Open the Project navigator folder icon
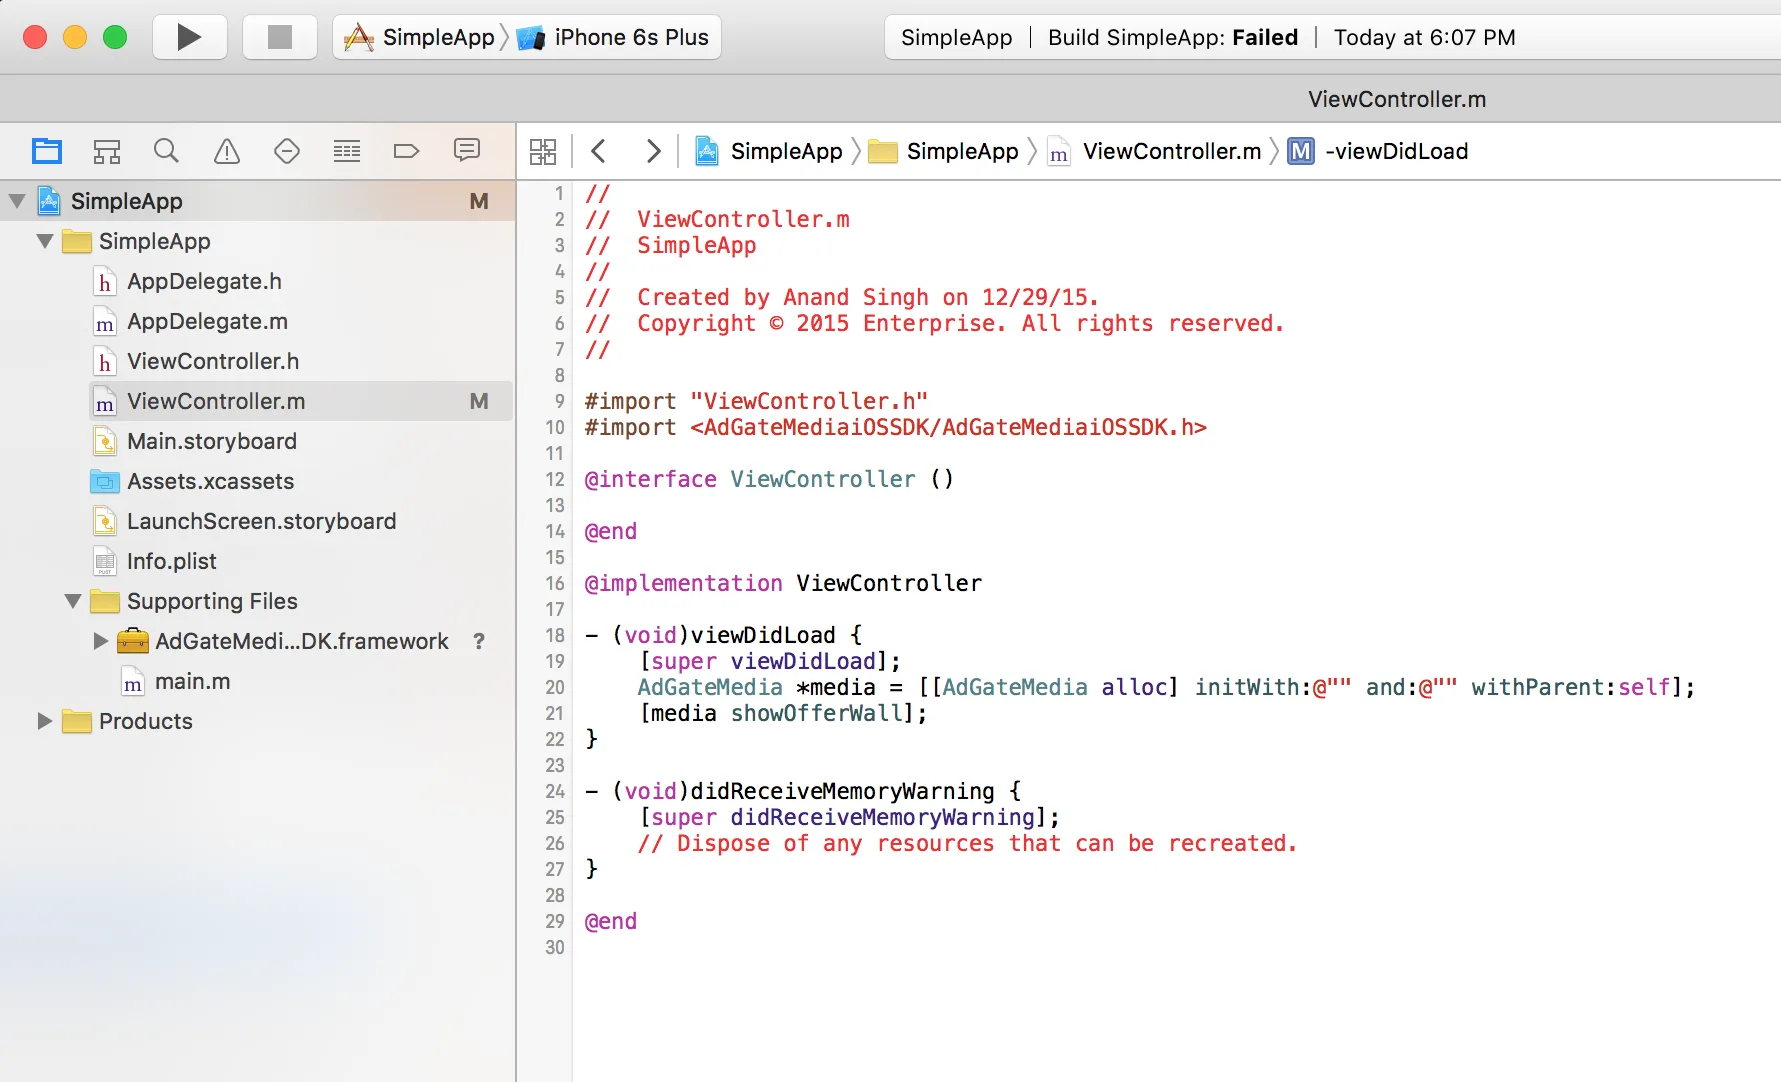1781x1082 pixels. click(47, 151)
